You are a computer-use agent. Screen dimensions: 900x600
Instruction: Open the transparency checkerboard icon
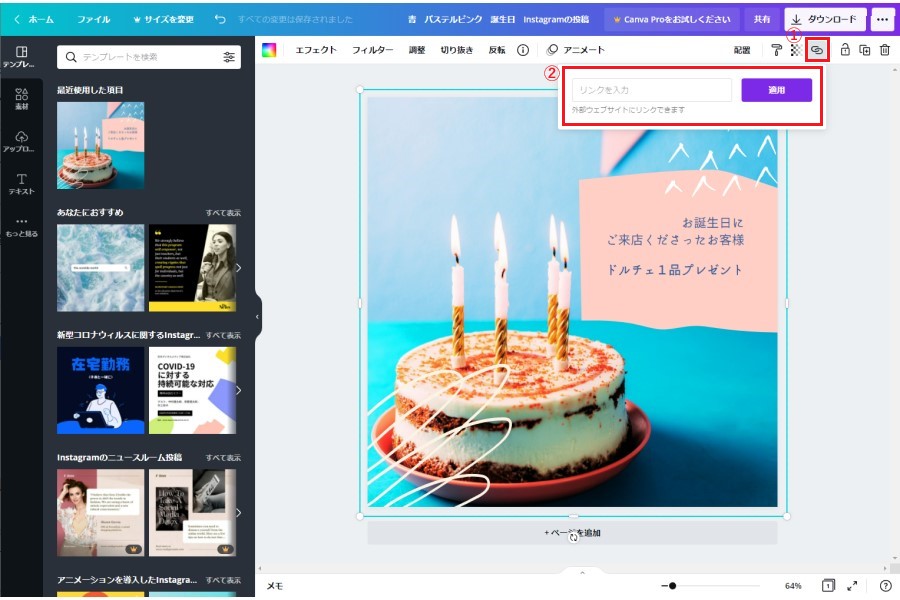coord(796,50)
